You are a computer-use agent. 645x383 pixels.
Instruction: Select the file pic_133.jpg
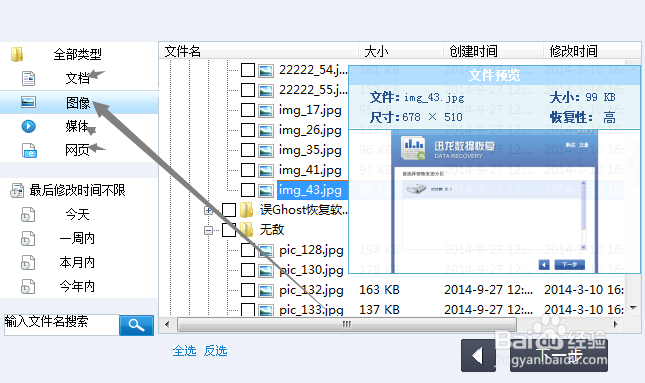click(311, 310)
